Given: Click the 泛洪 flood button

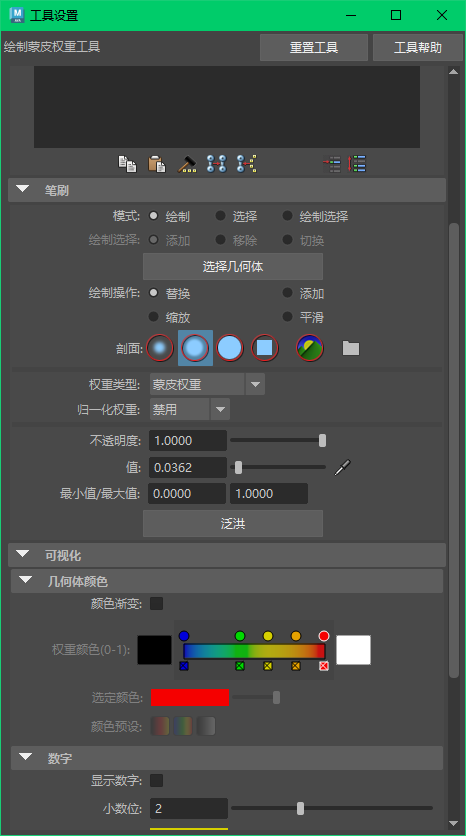Looking at the screenshot, I should 233,524.
